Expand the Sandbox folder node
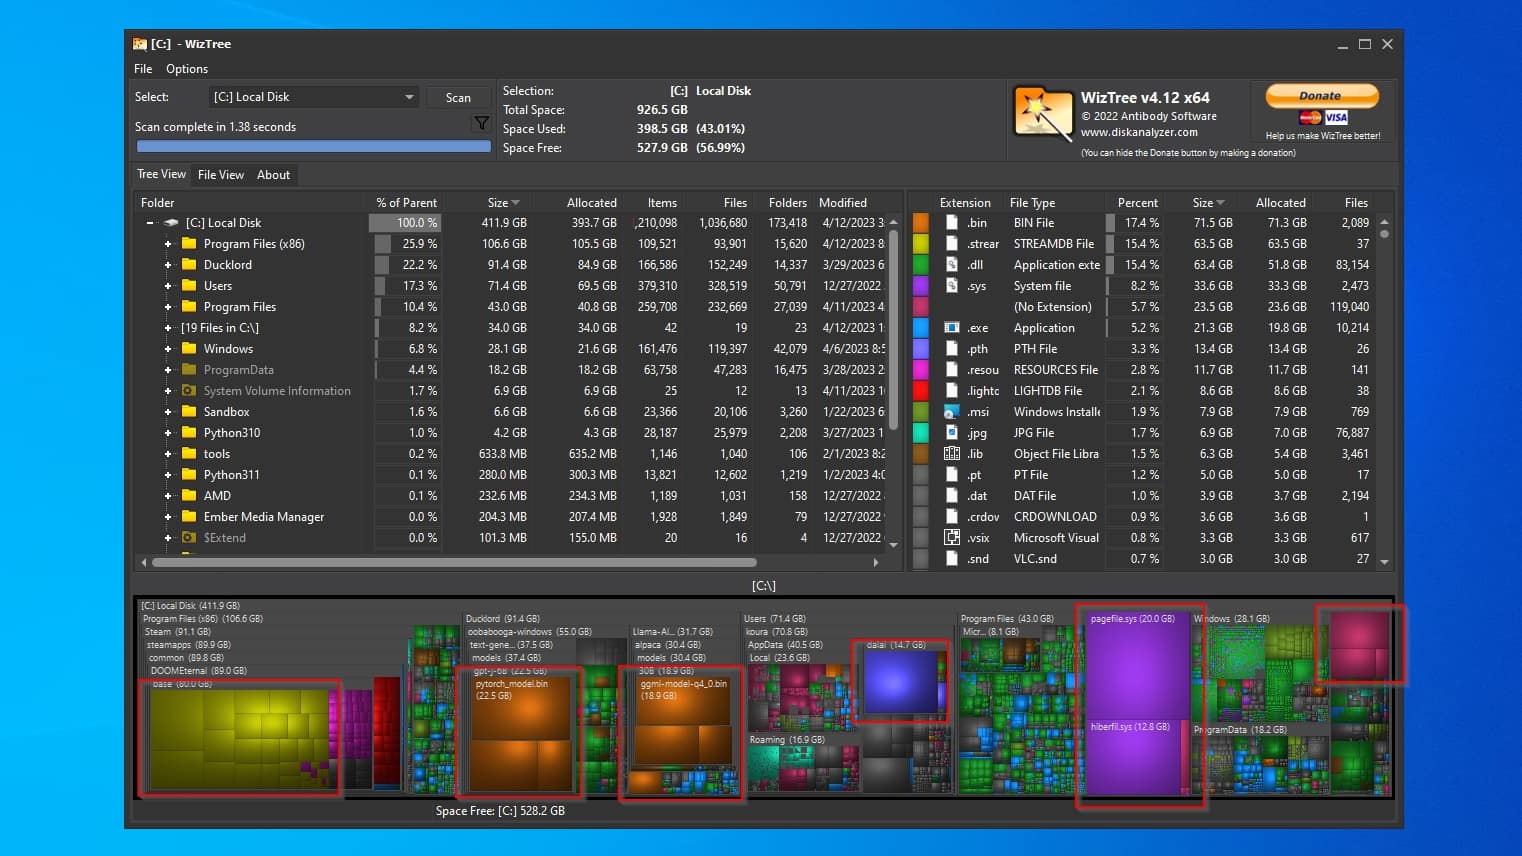1522x856 pixels. (168, 412)
